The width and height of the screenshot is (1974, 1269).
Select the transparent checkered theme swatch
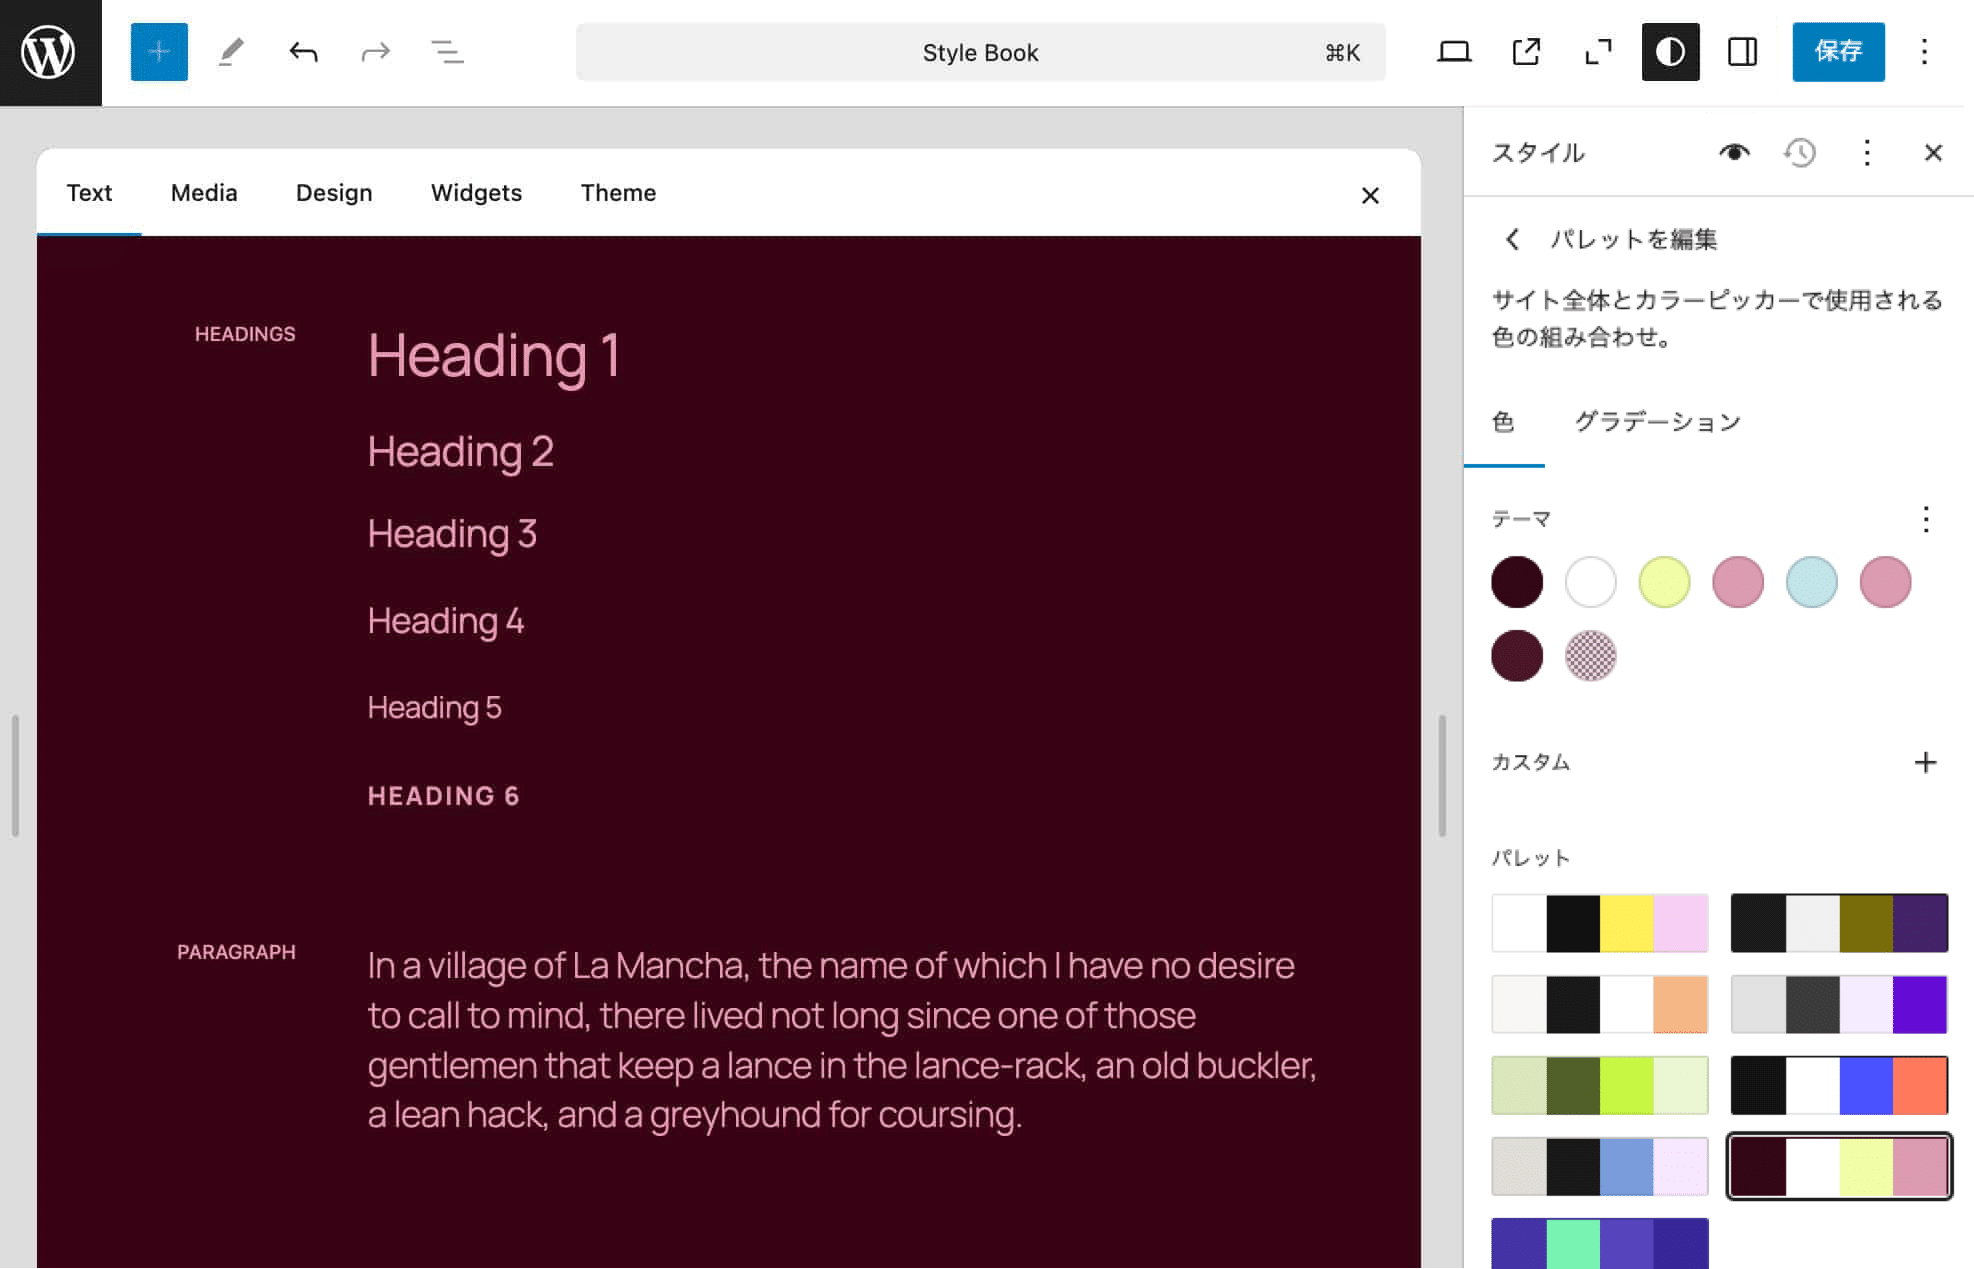[x=1590, y=656]
